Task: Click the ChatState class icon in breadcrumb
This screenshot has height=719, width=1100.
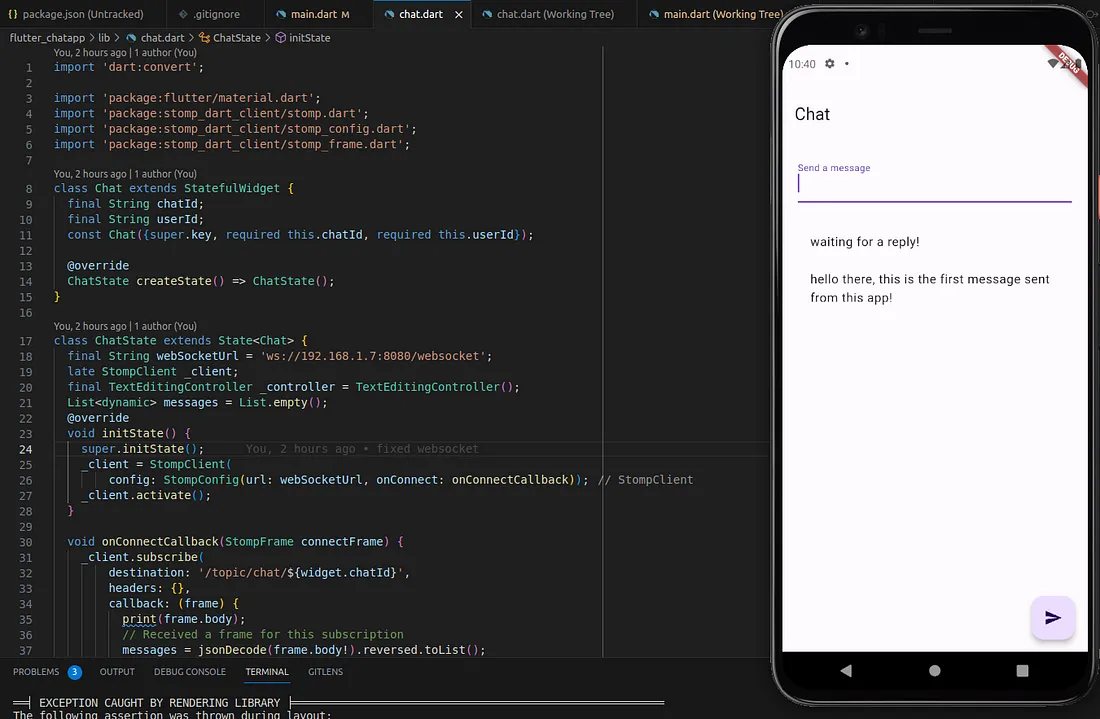Action: point(205,38)
